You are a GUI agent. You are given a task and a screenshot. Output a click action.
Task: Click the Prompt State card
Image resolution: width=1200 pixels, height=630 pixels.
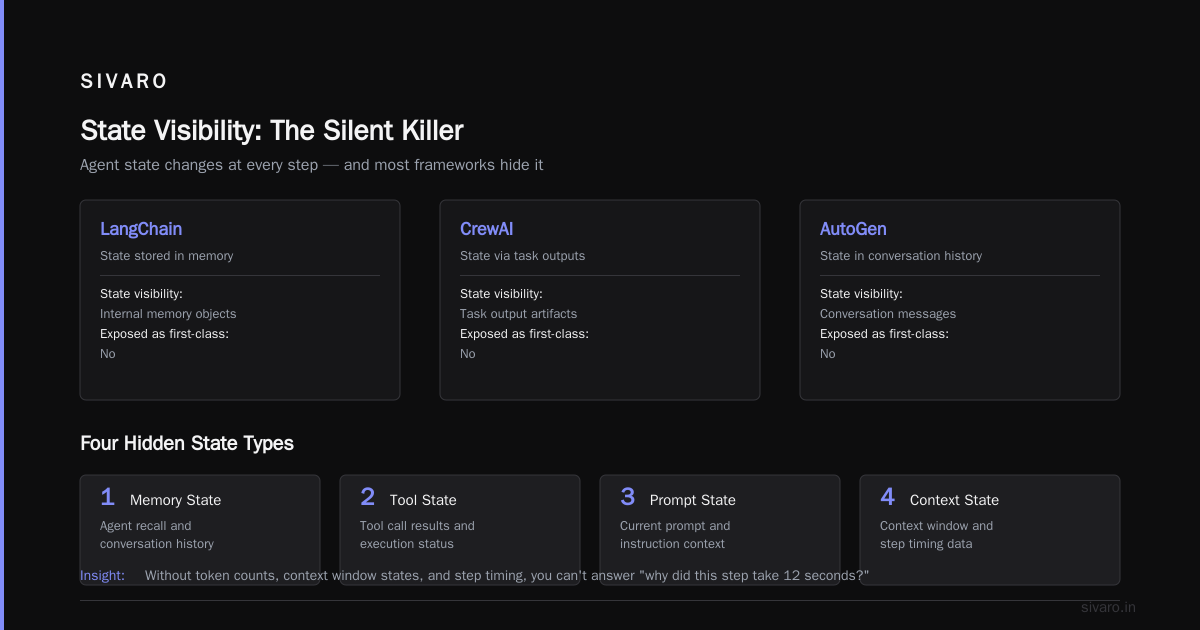click(x=720, y=530)
